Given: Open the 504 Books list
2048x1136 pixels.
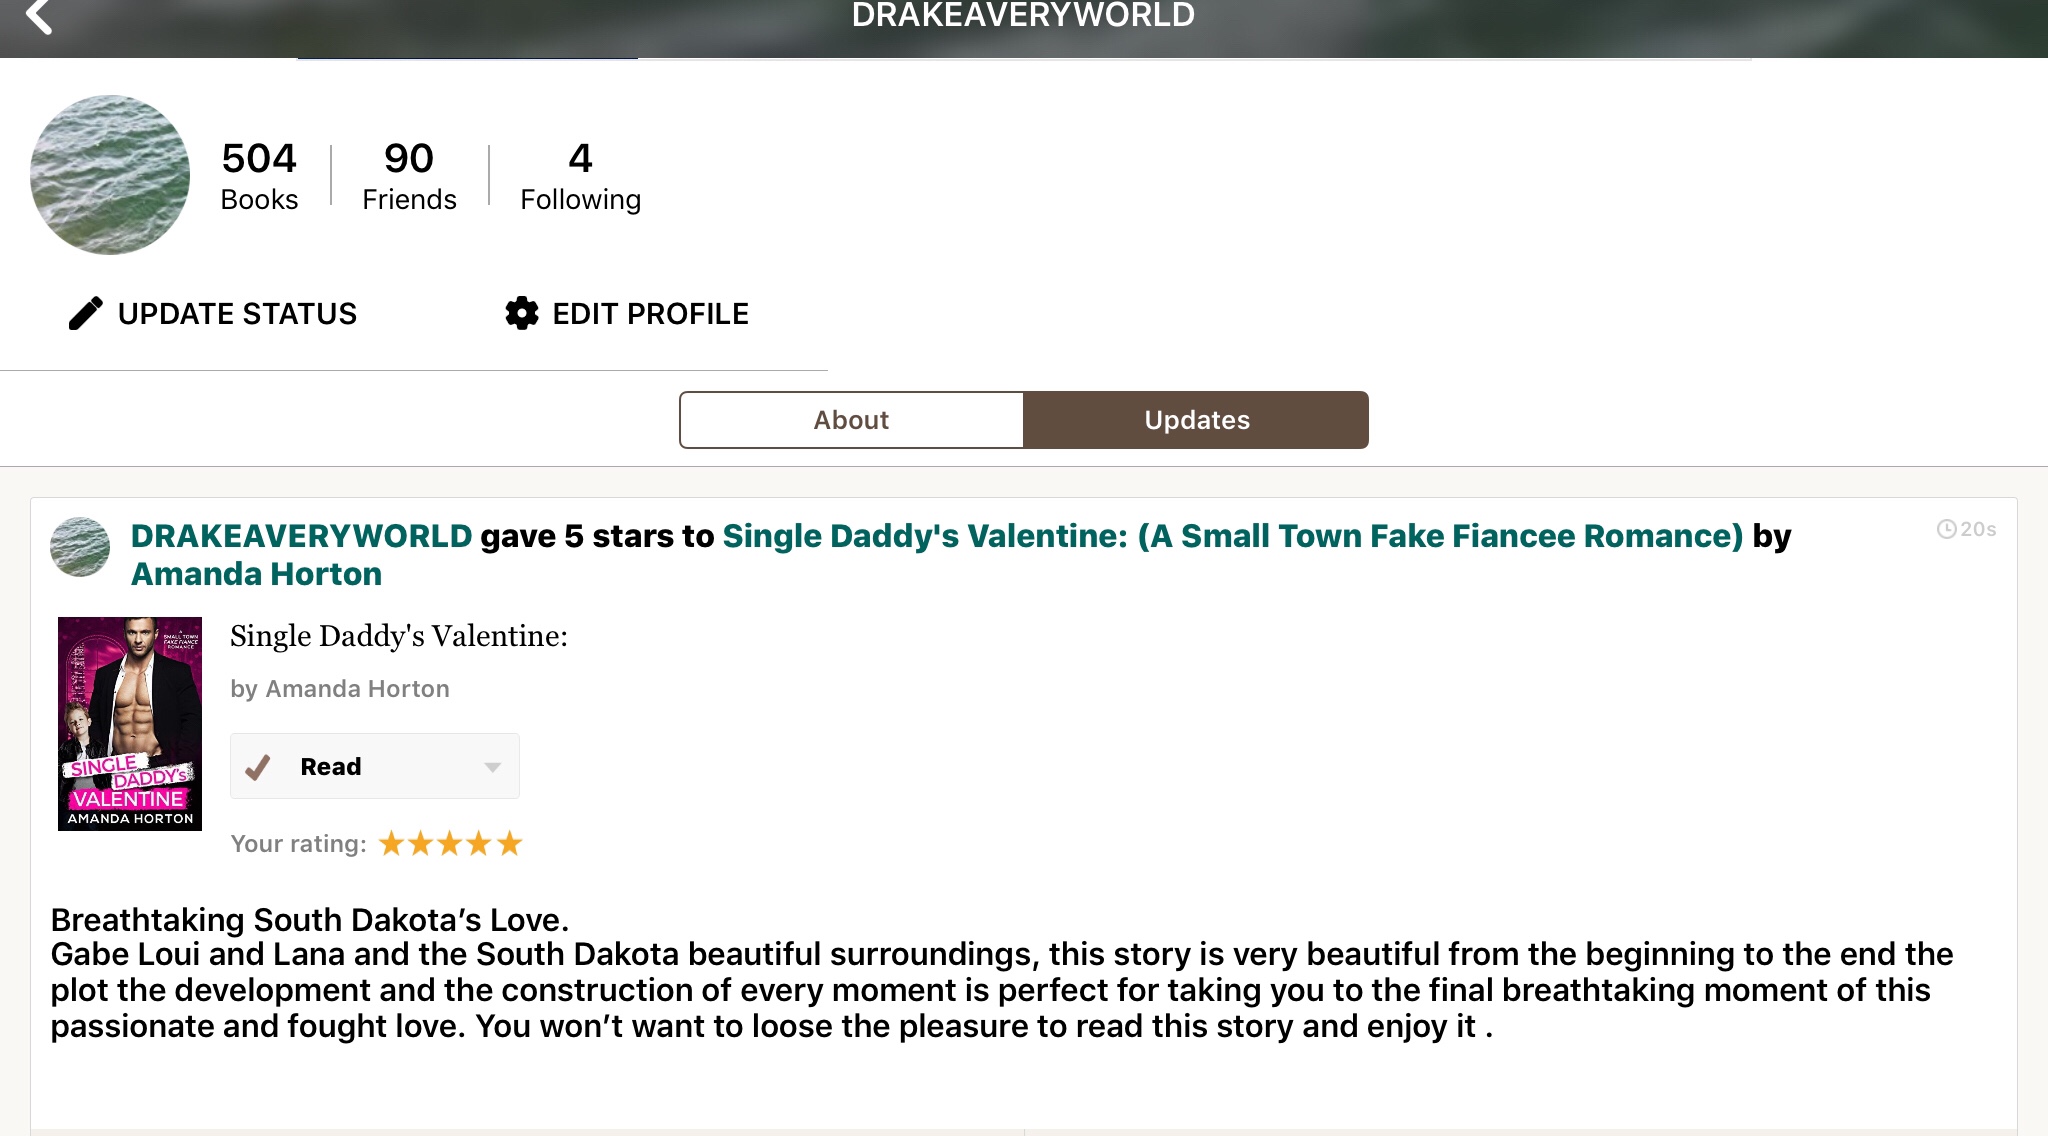Looking at the screenshot, I should (x=259, y=176).
